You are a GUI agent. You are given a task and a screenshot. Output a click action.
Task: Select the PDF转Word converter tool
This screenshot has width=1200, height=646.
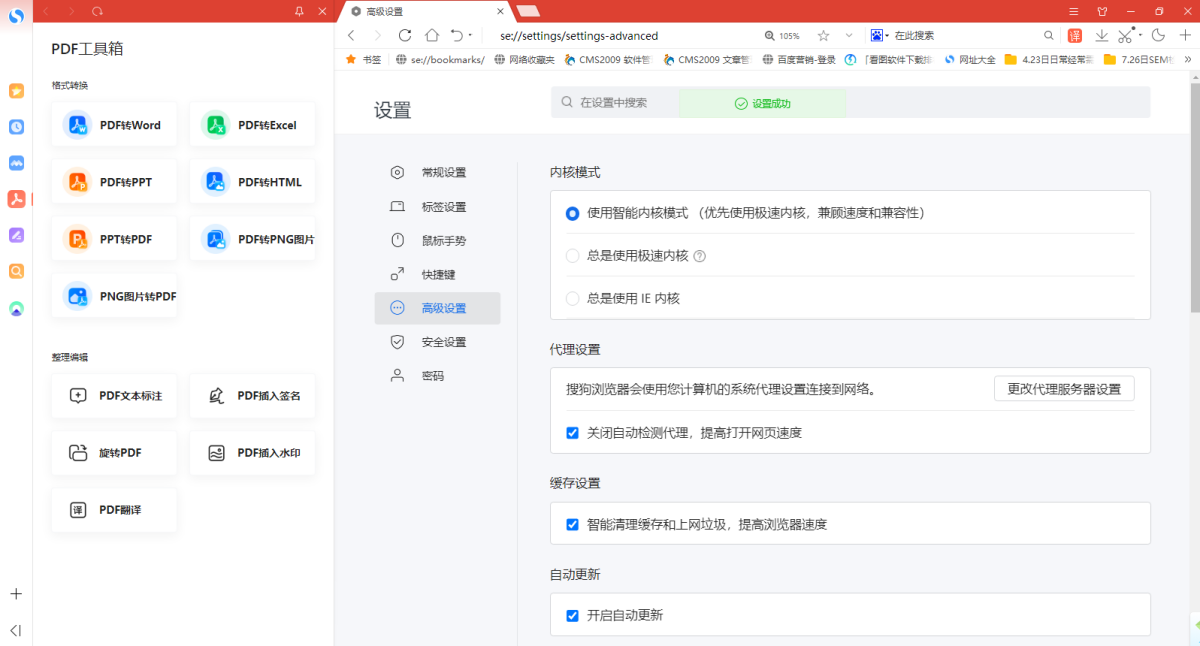coord(114,124)
